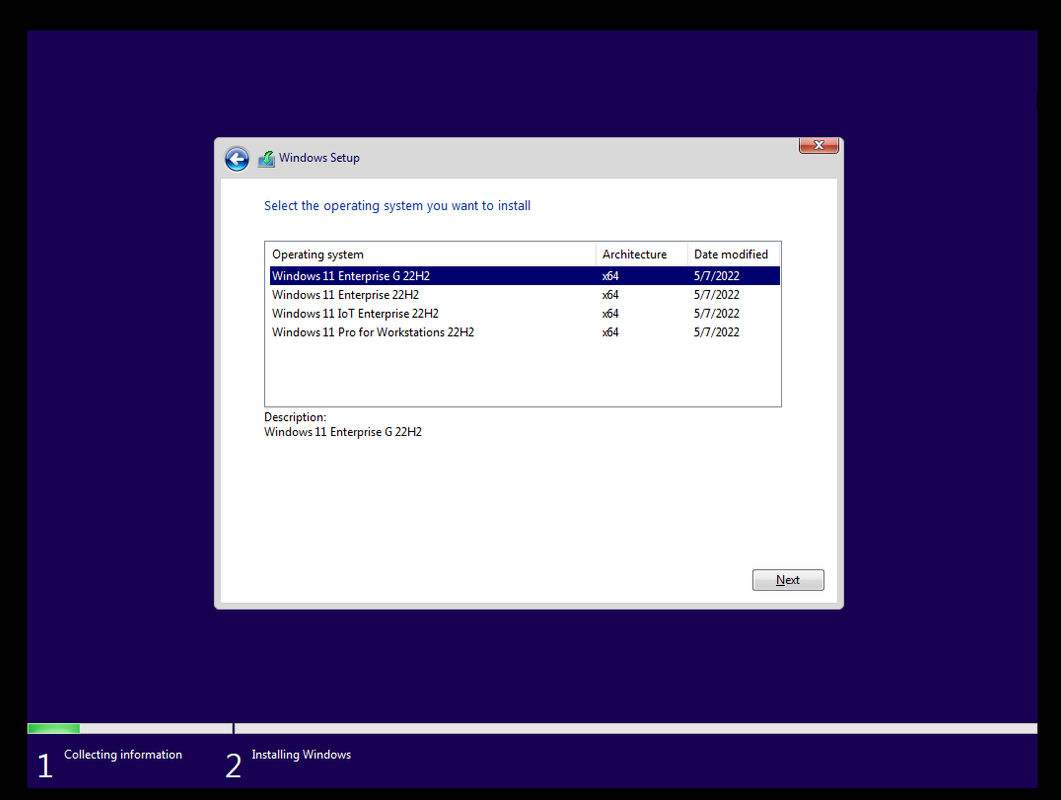Screen dimensions: 1061x800
Task: Sort by Date modified column header
Action: click(733, 254)
